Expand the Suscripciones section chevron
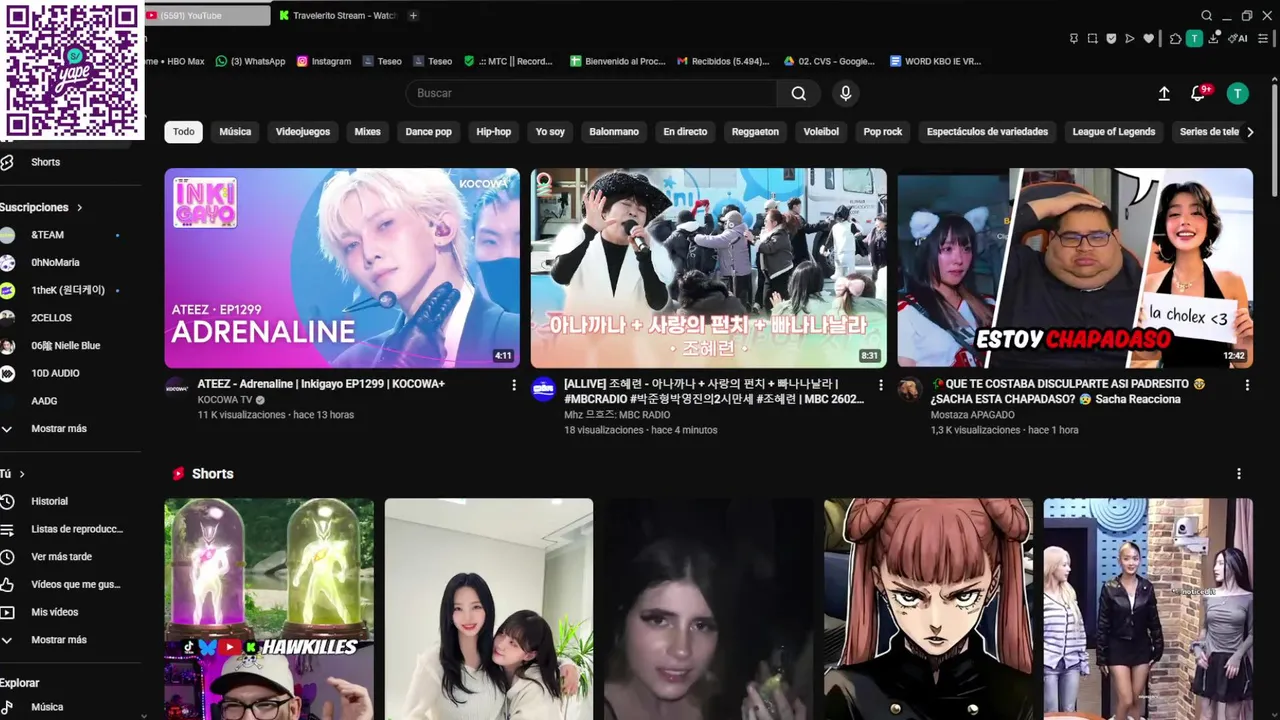Viewport: 1280px width, 720px height. pos(79,207)
